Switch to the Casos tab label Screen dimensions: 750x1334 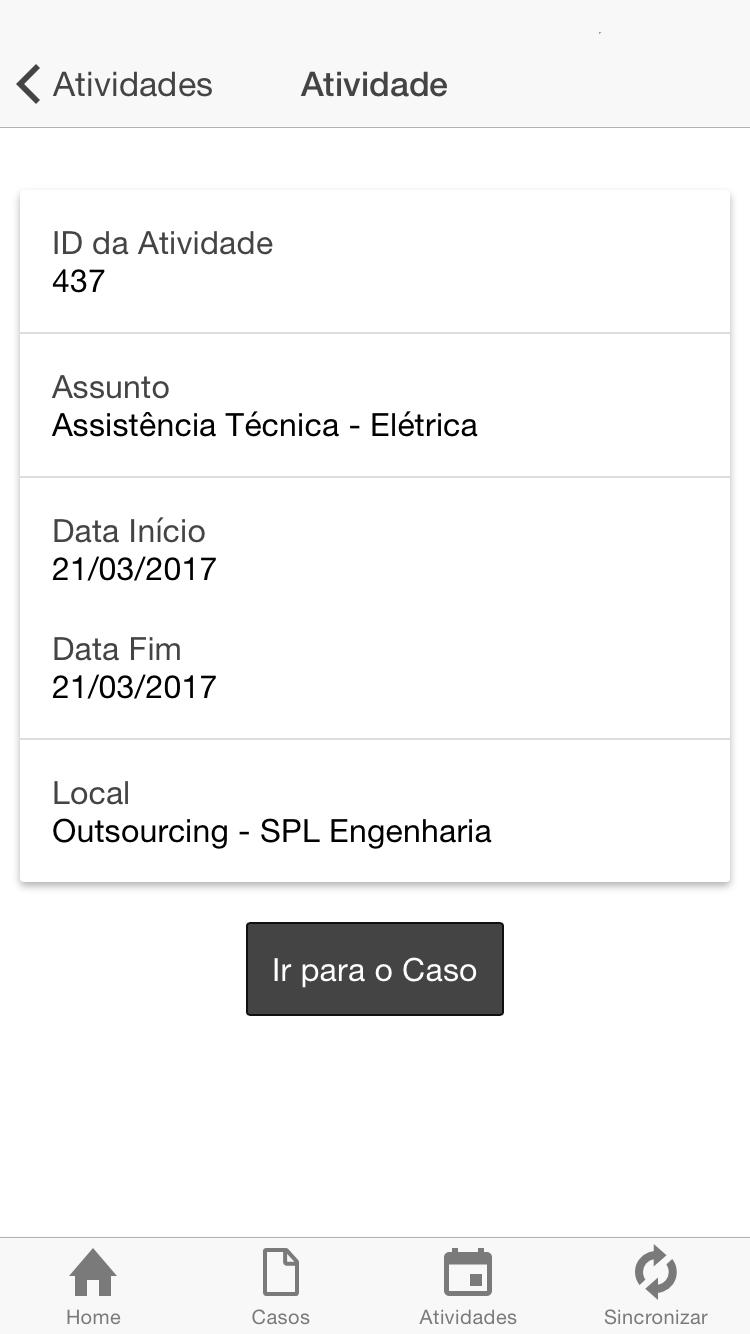click(280, 1317)
